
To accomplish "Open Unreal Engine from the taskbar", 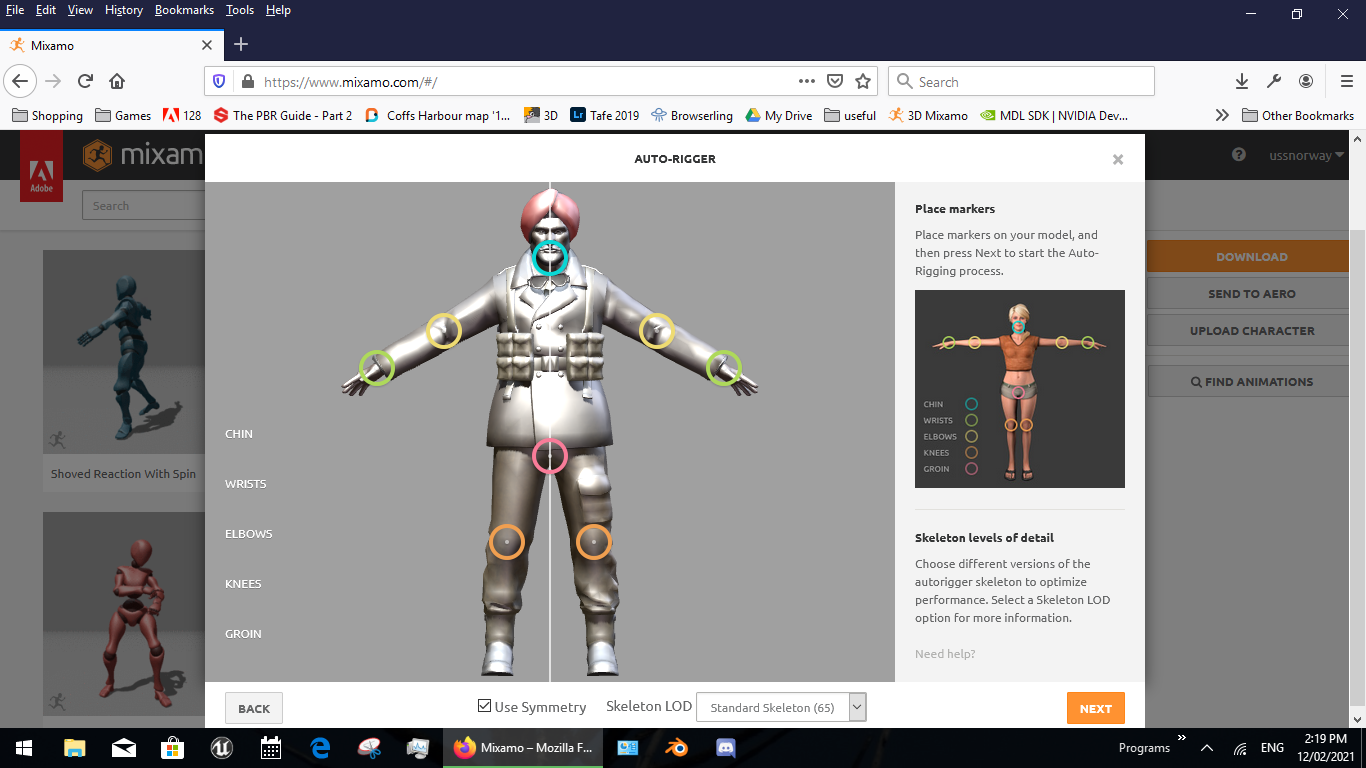I will click(x=221, y=747).
